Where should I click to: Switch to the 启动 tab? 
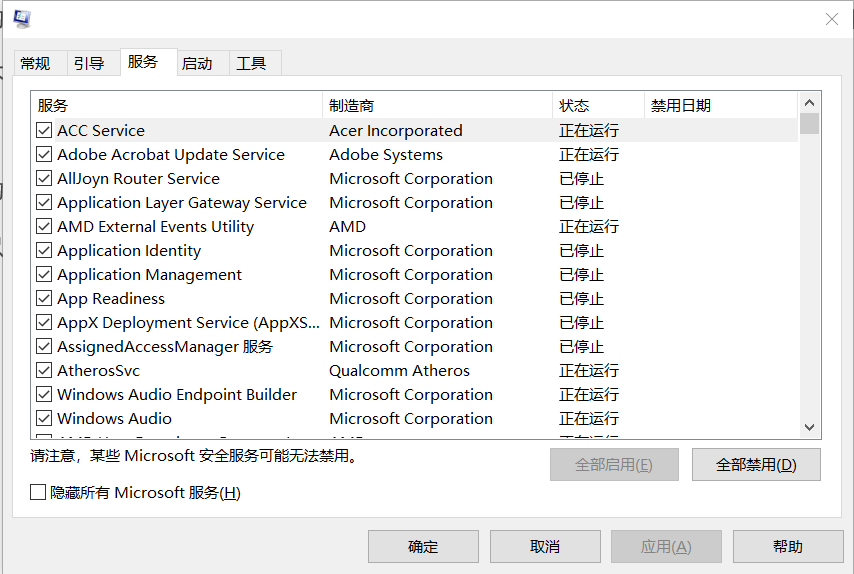point(197,63)
